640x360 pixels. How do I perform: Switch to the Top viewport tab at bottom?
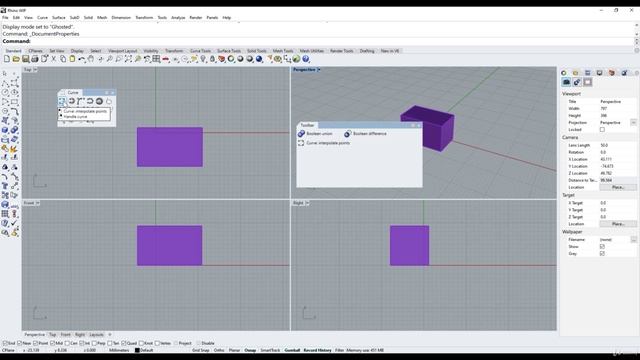click(x=52, y=334)
